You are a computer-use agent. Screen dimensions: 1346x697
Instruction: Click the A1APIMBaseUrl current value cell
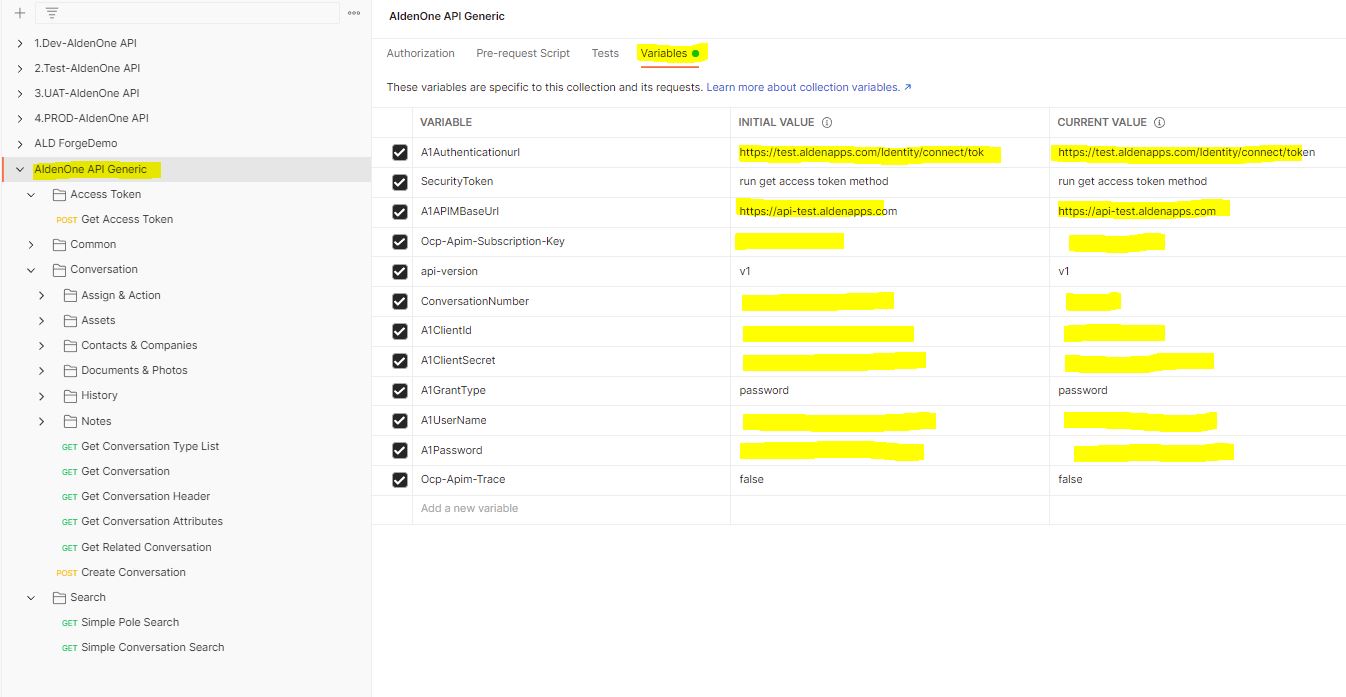(x=1197, y=212)
